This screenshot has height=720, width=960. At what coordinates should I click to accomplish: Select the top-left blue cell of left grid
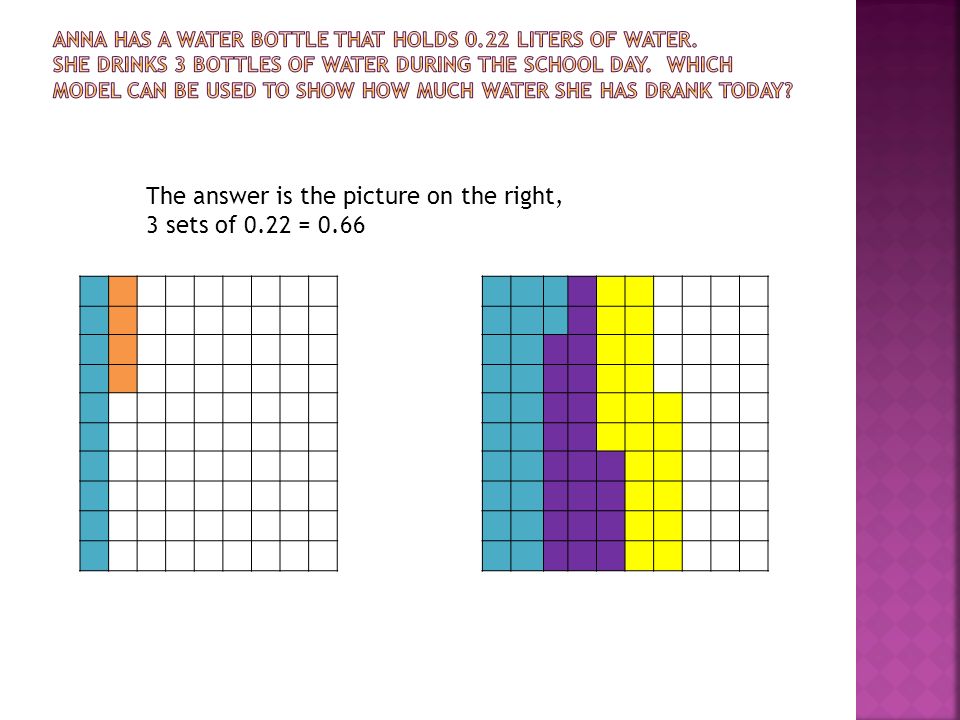[x=94, y=291]
